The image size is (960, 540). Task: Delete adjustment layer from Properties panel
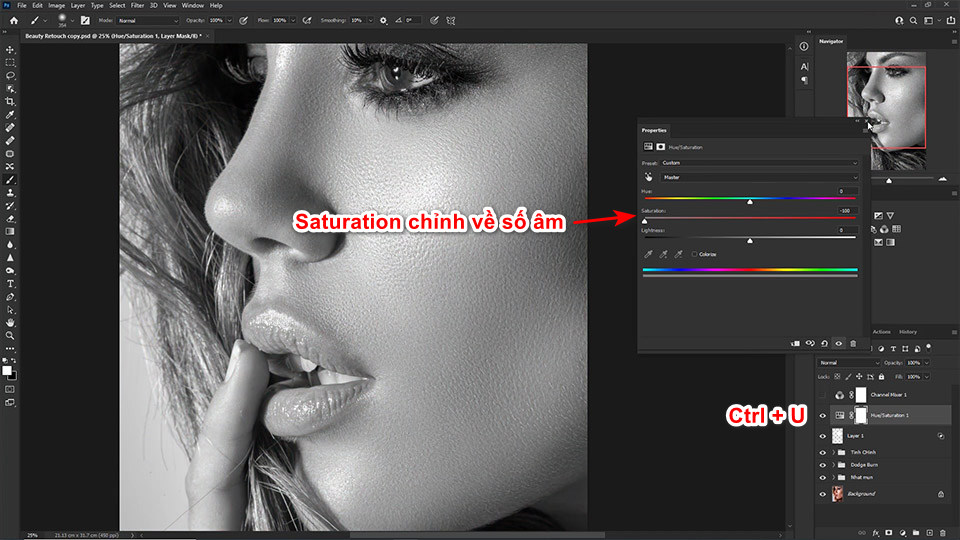(x=853, y=343)
